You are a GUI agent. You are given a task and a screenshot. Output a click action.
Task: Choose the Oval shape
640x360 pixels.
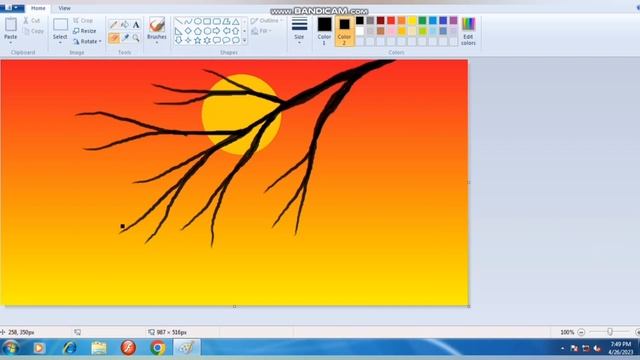click(198, 21)
